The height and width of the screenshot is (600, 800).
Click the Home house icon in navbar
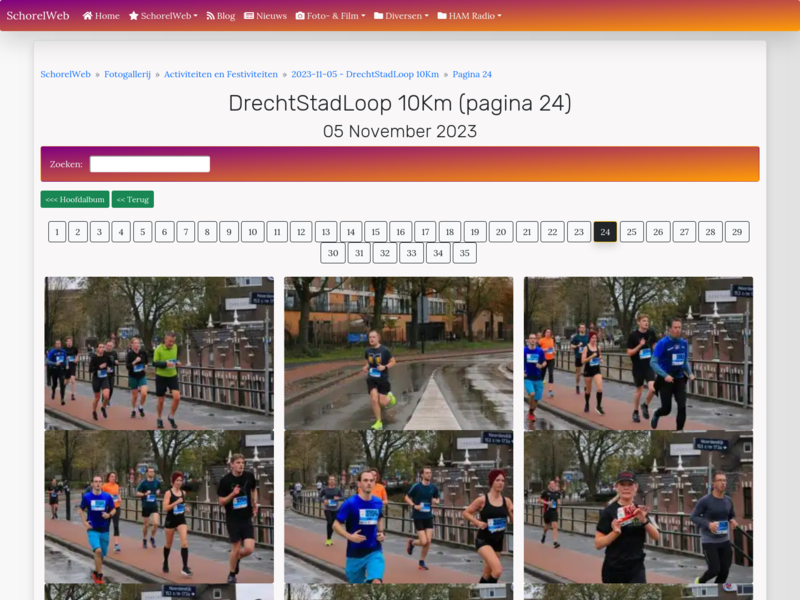coord(88,16)
